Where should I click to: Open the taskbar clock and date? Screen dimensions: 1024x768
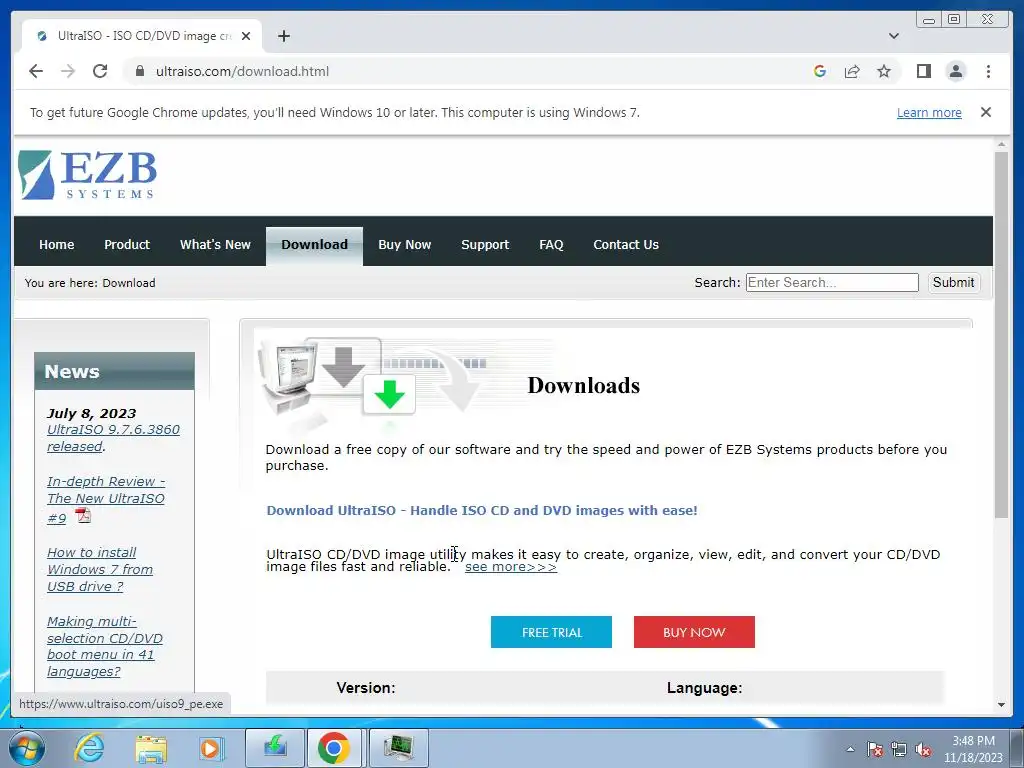tap(973, 749)
